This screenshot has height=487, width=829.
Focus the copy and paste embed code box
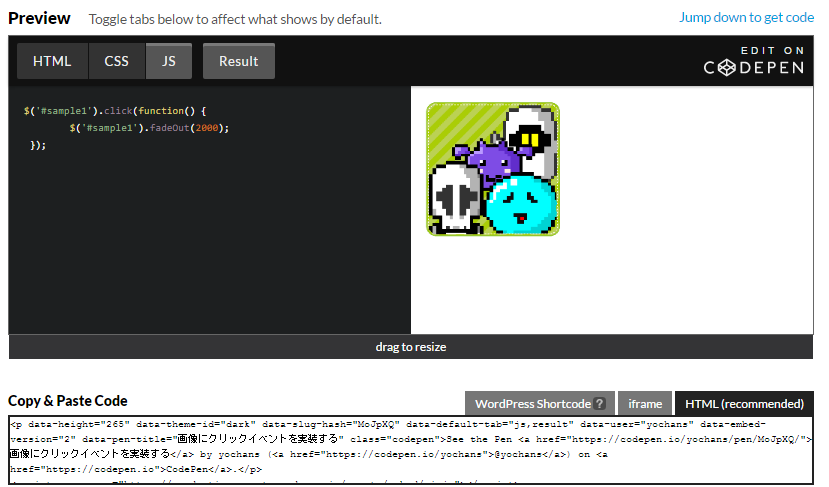411,450
